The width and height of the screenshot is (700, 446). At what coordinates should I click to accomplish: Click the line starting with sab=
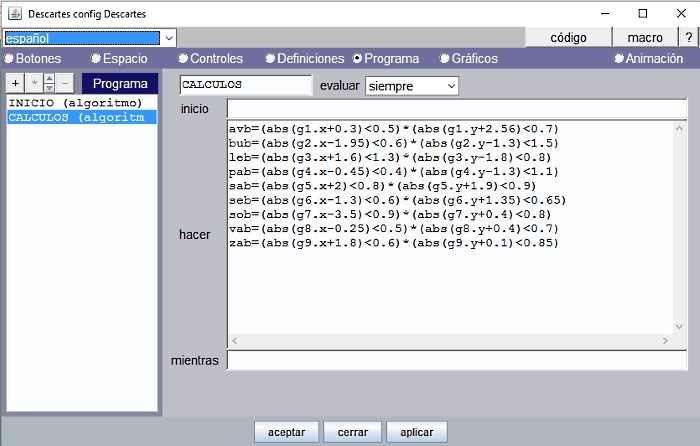click(x=382, y=186)
